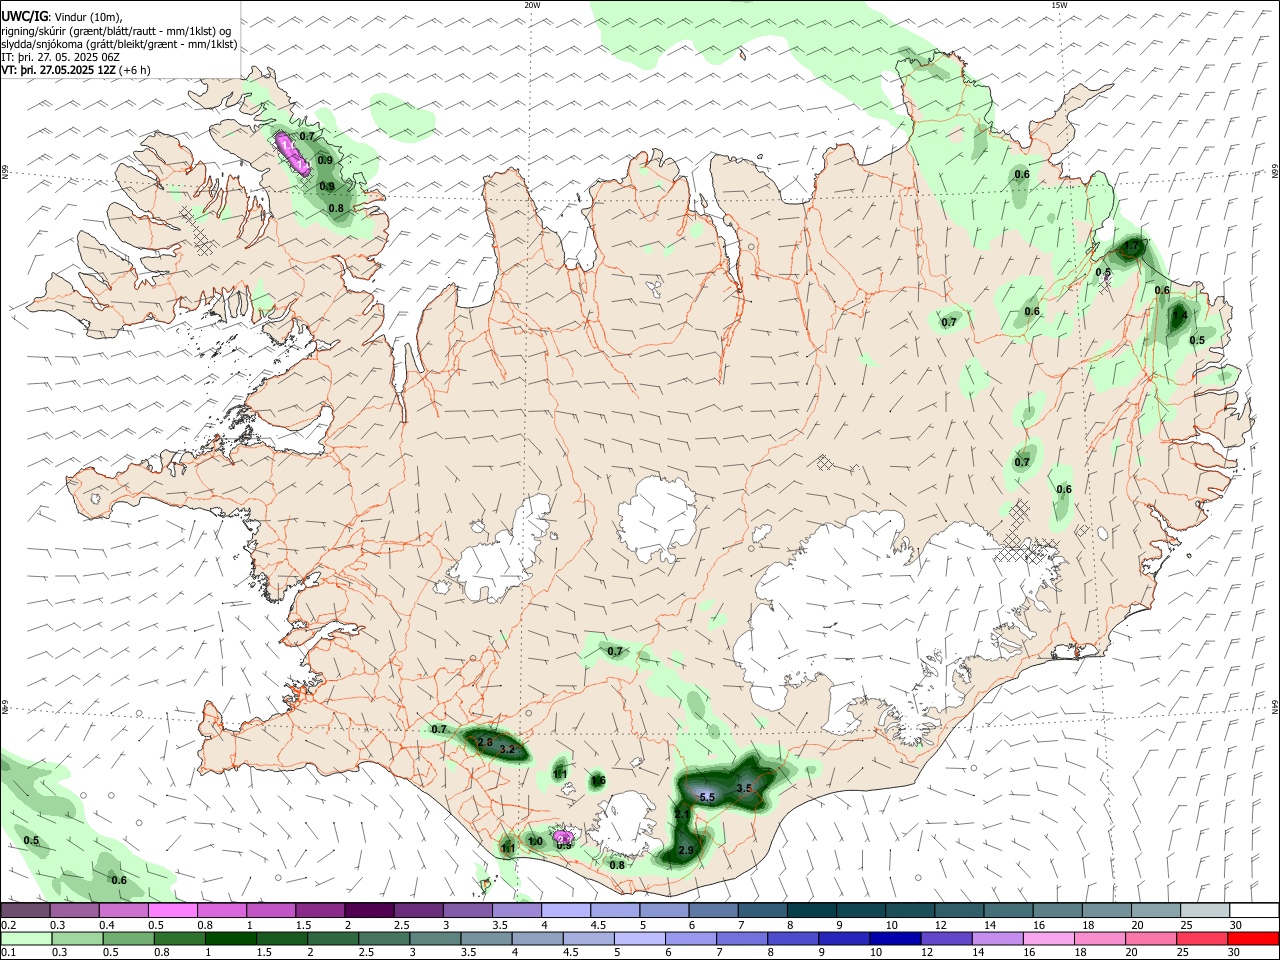Click the 20W longitude label at the top
This screenshot has height=960, width=1280.
[x=532, y=5]
